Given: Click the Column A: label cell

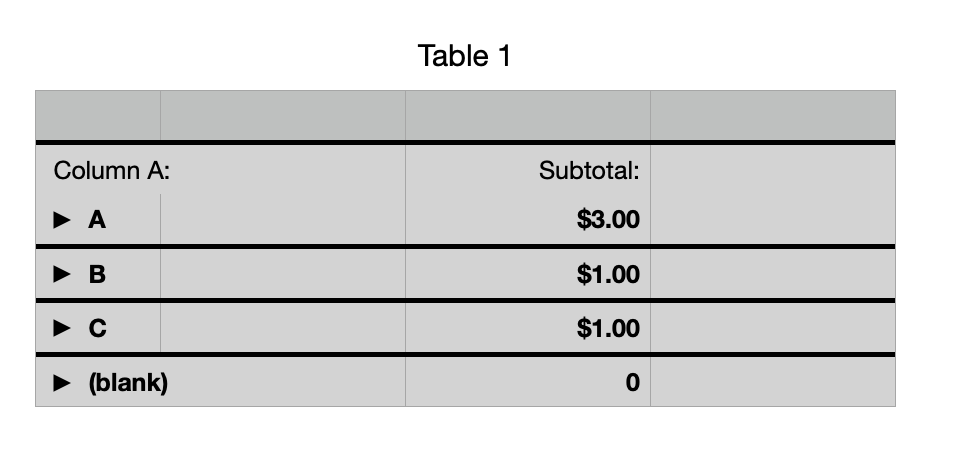Looking at the screenshot, I should 112,171.
